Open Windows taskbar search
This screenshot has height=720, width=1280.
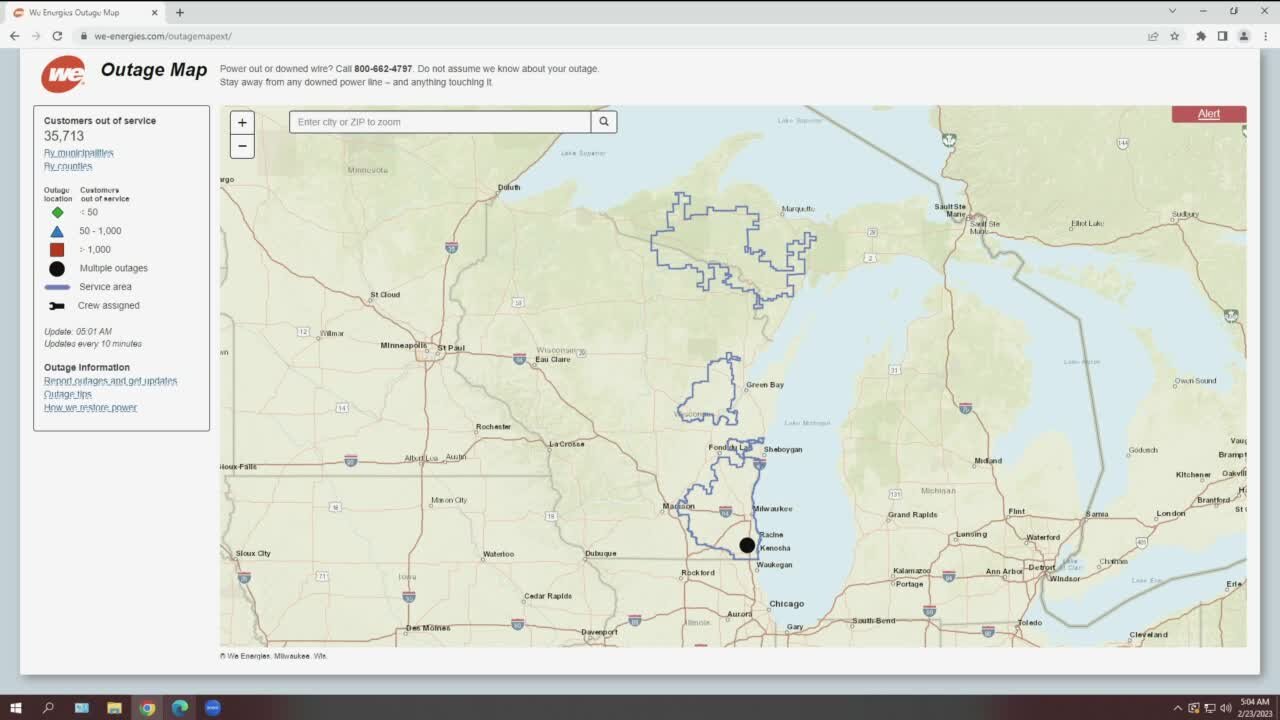[48, 708]
